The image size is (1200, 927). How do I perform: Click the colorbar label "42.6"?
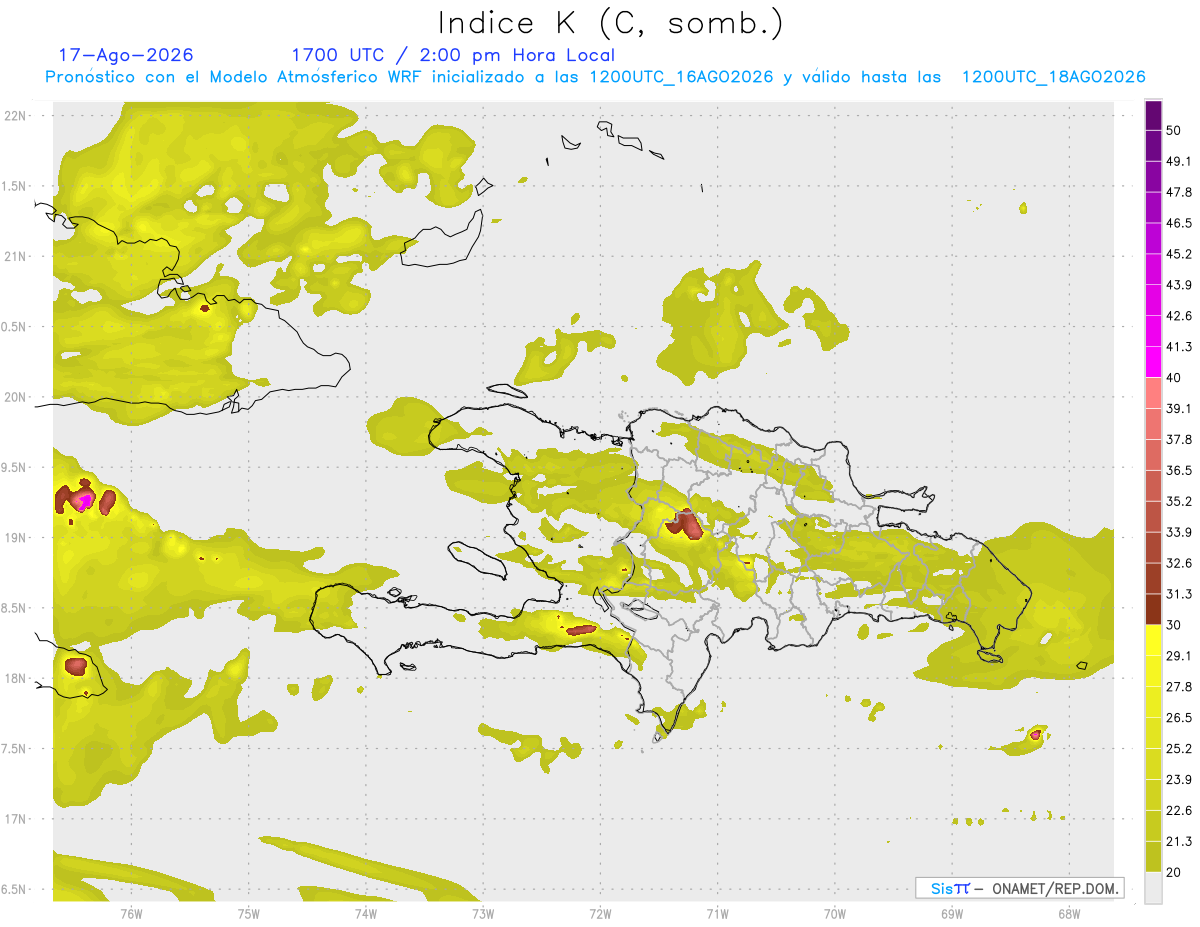coord(1179,316)
